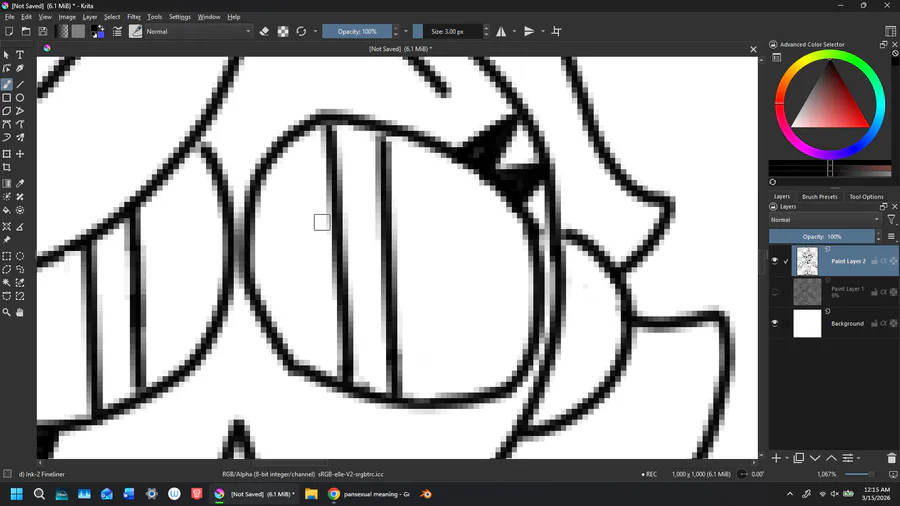Select the Zoom magnifier tool
900x506 pixels.
pos(6,313)
